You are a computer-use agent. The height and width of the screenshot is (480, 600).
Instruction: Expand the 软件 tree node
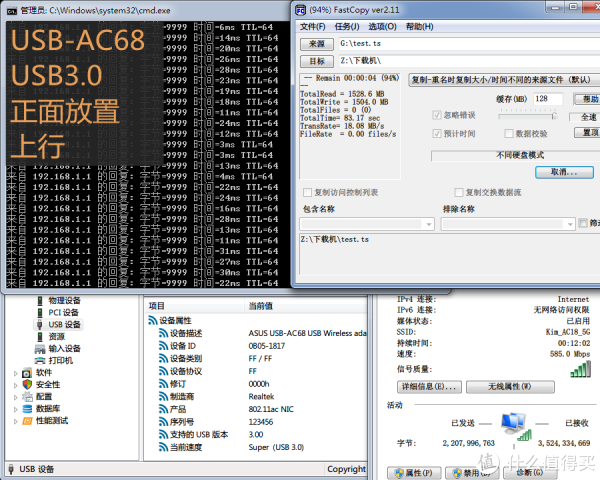pos(16,373)
